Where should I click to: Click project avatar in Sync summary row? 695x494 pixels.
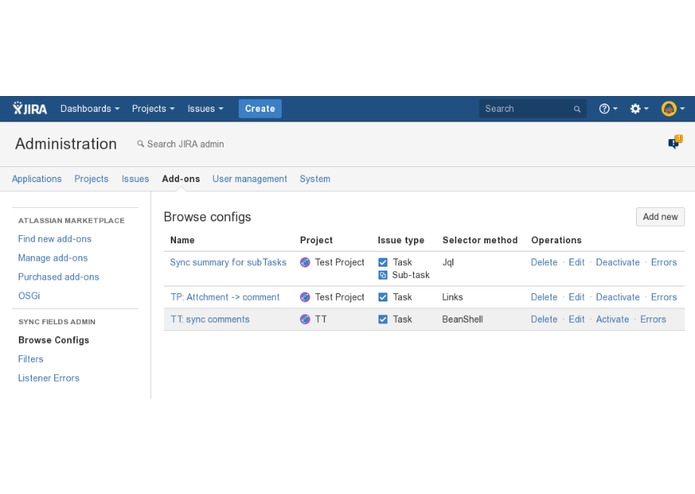click(x=305, y=262)
